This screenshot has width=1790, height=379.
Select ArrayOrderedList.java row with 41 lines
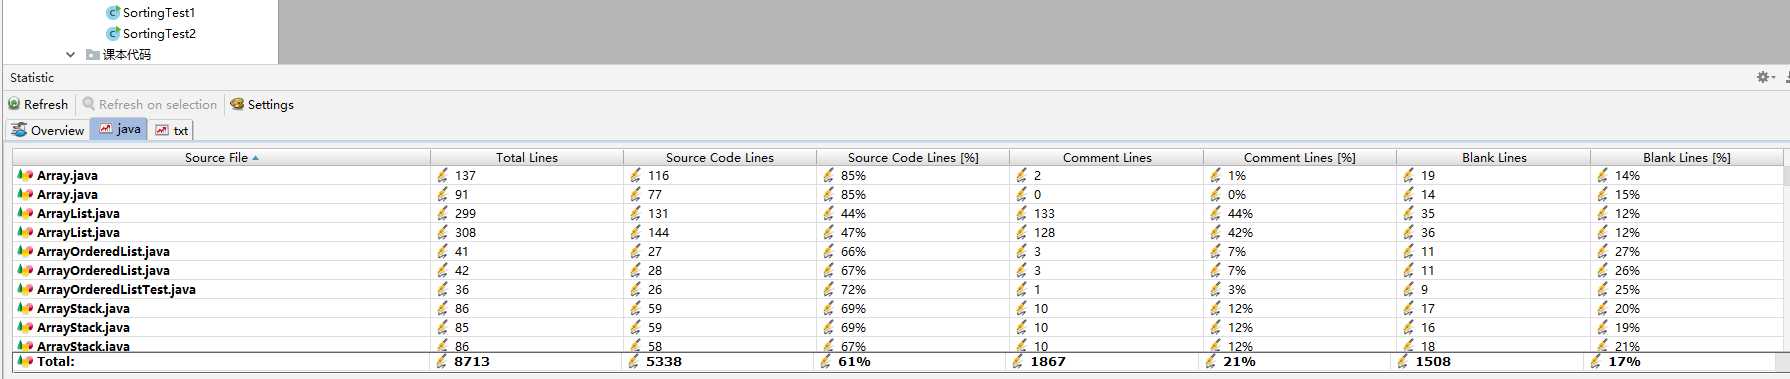(x=897, y=251)
